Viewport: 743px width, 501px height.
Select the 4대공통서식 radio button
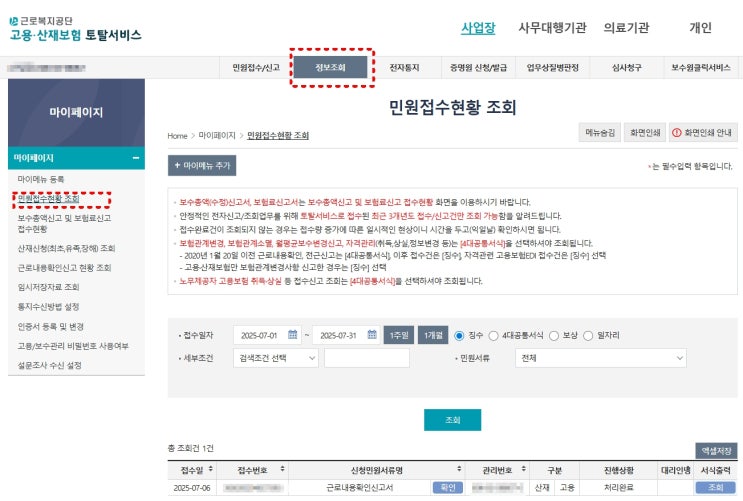pos(493,336)
